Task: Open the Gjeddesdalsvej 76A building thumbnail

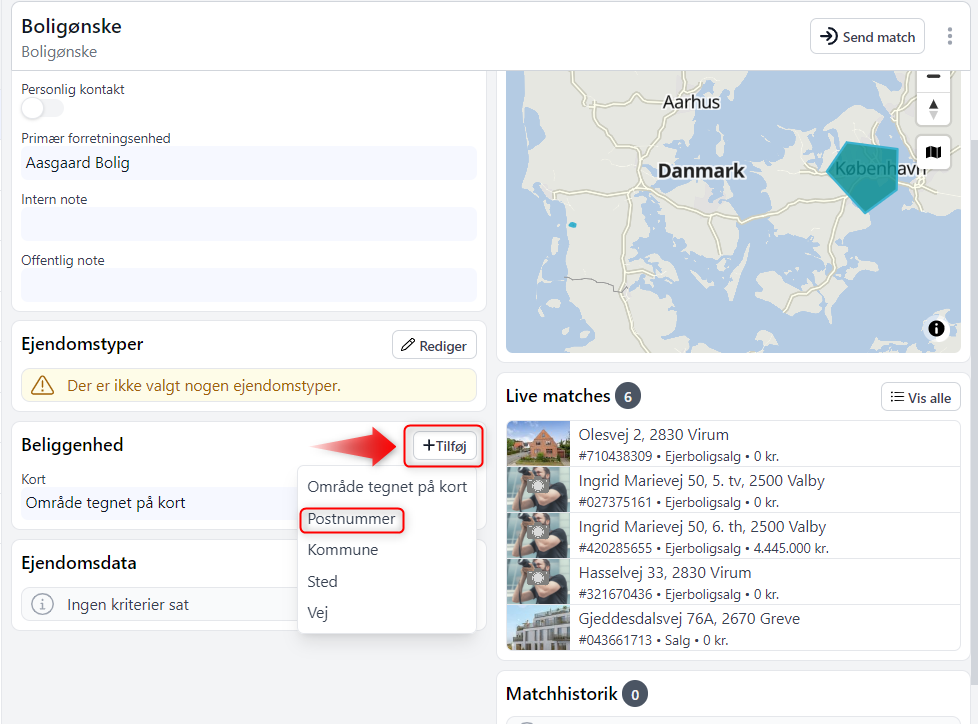Action: click(538, 628)
